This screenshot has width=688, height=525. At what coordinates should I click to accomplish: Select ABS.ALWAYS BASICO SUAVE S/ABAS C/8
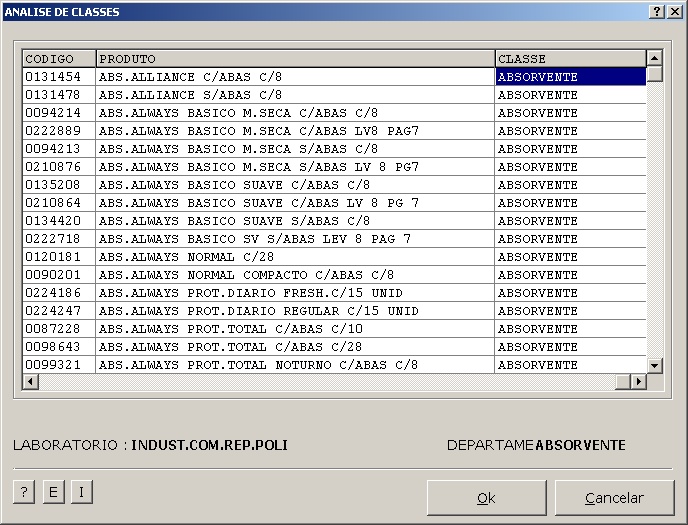[x=295, y=221]
